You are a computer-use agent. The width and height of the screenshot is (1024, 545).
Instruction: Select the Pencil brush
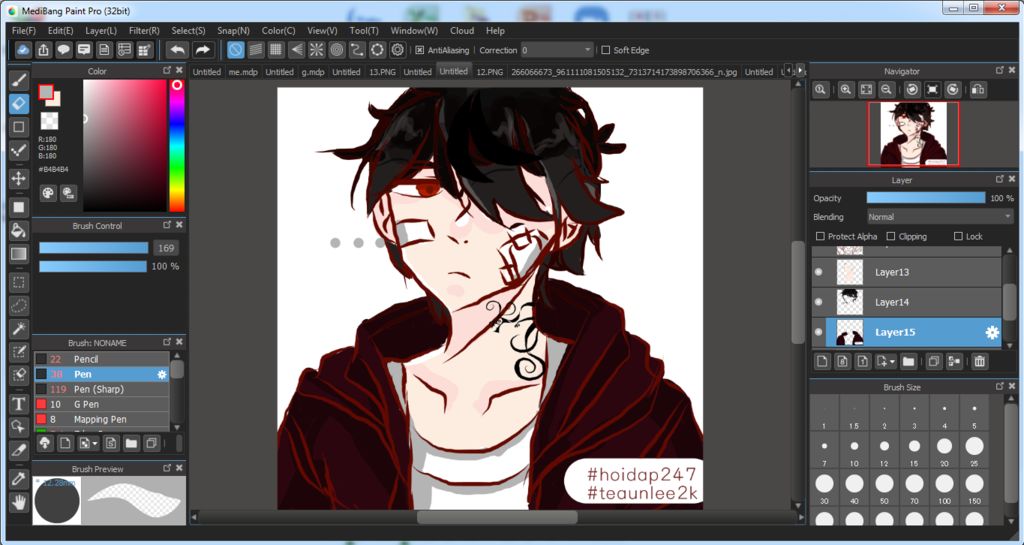point(102,359)
